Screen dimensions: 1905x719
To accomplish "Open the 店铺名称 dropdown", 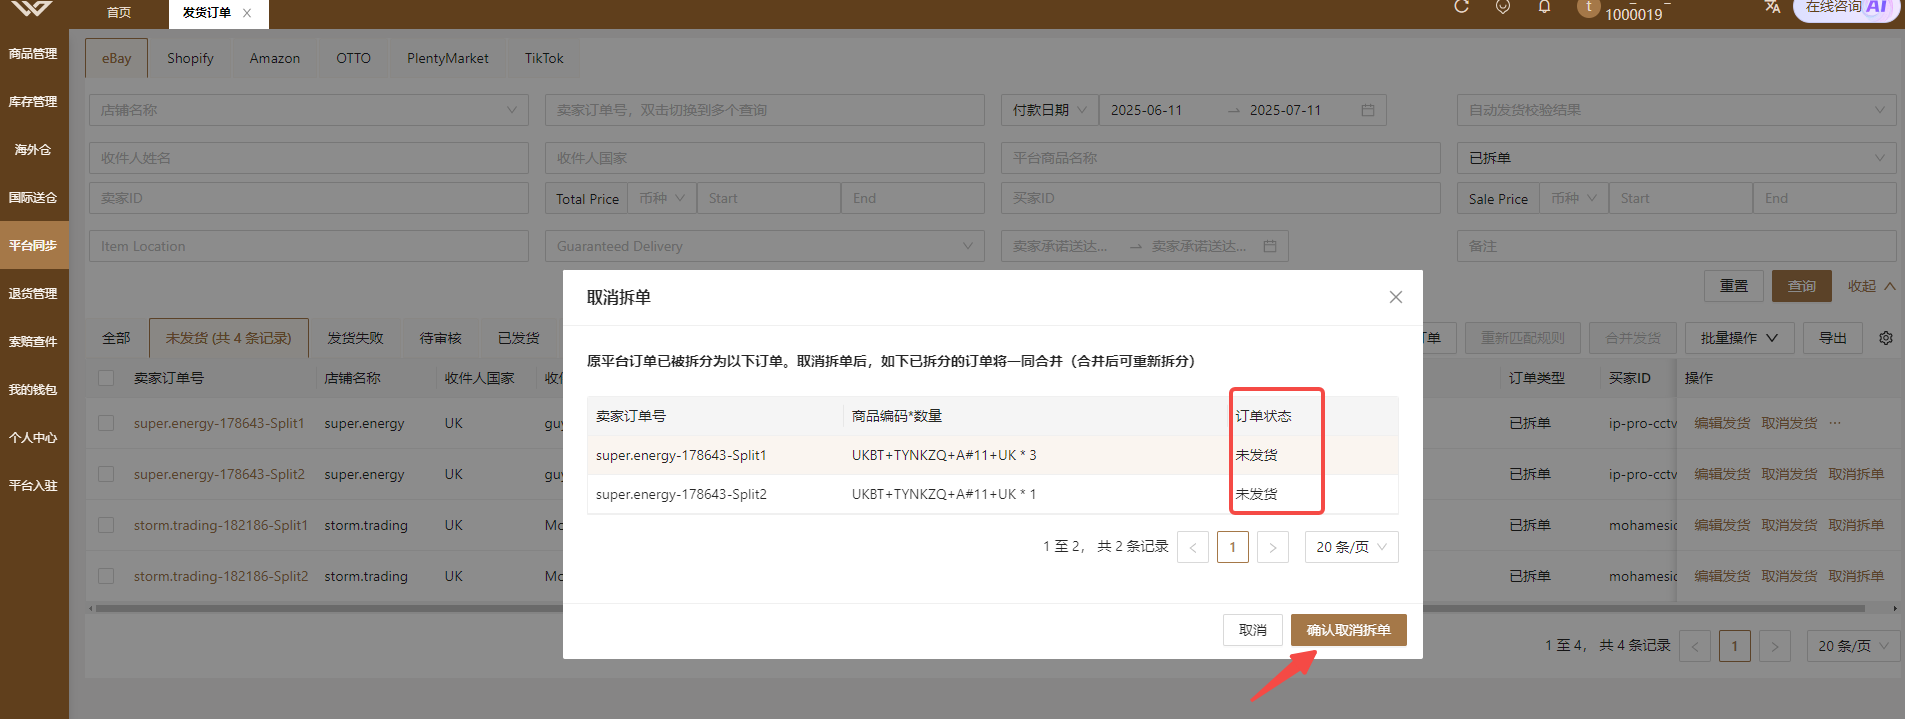I will click(x=309, y=110).
